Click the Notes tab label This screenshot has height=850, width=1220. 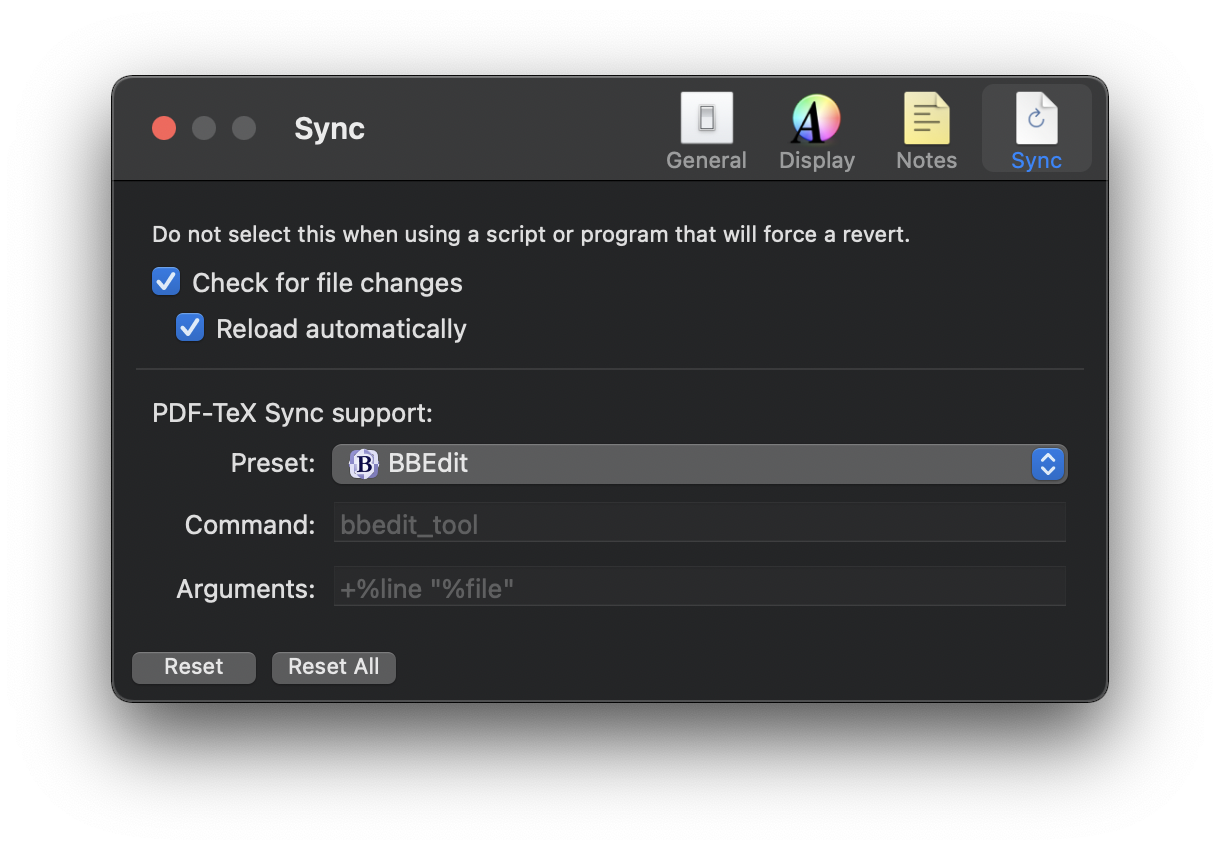click(926, 161)
